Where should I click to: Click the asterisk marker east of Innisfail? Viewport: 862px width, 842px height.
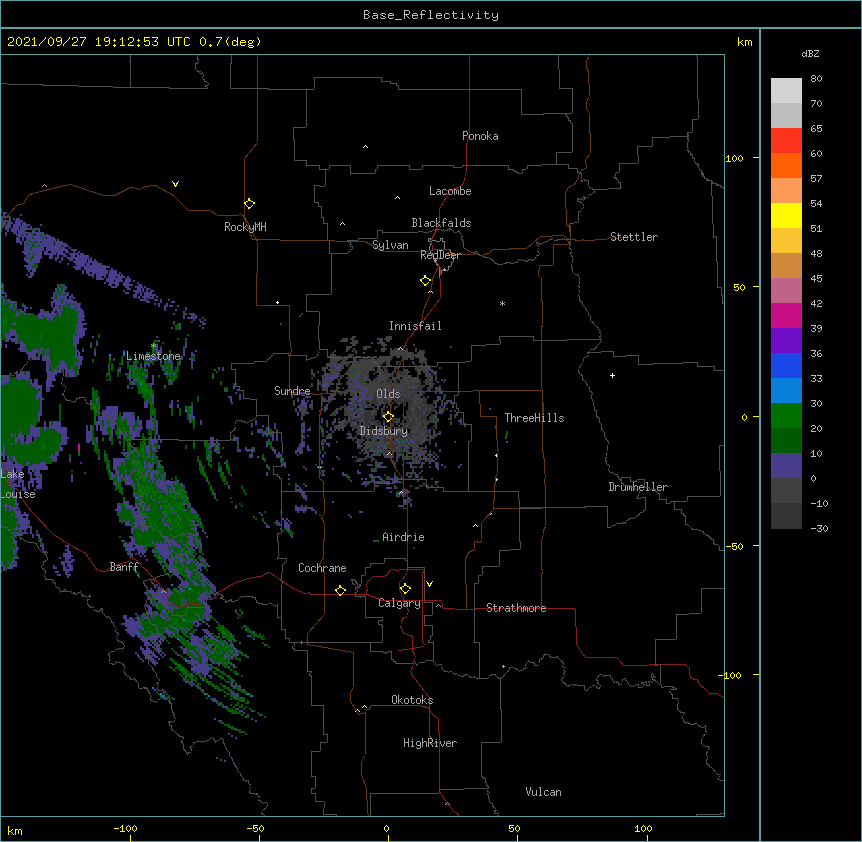pyautogui.click(x=502, y=303)
